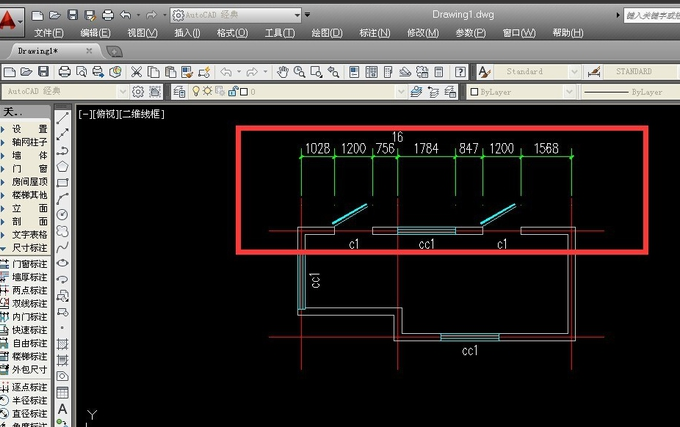The height and width of the screenshot is (427, 680).
Task: Click the Cut scissors icon
Action: 136,72
